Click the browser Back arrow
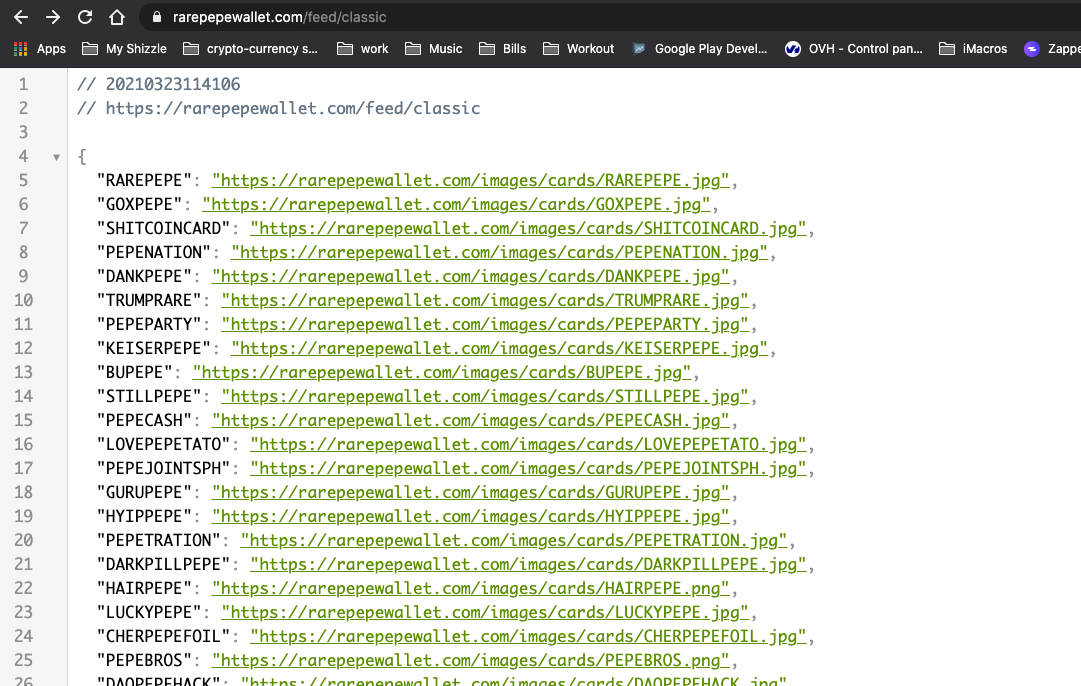The width and height of the screenshot is (1081, 686). coord(21,17)
